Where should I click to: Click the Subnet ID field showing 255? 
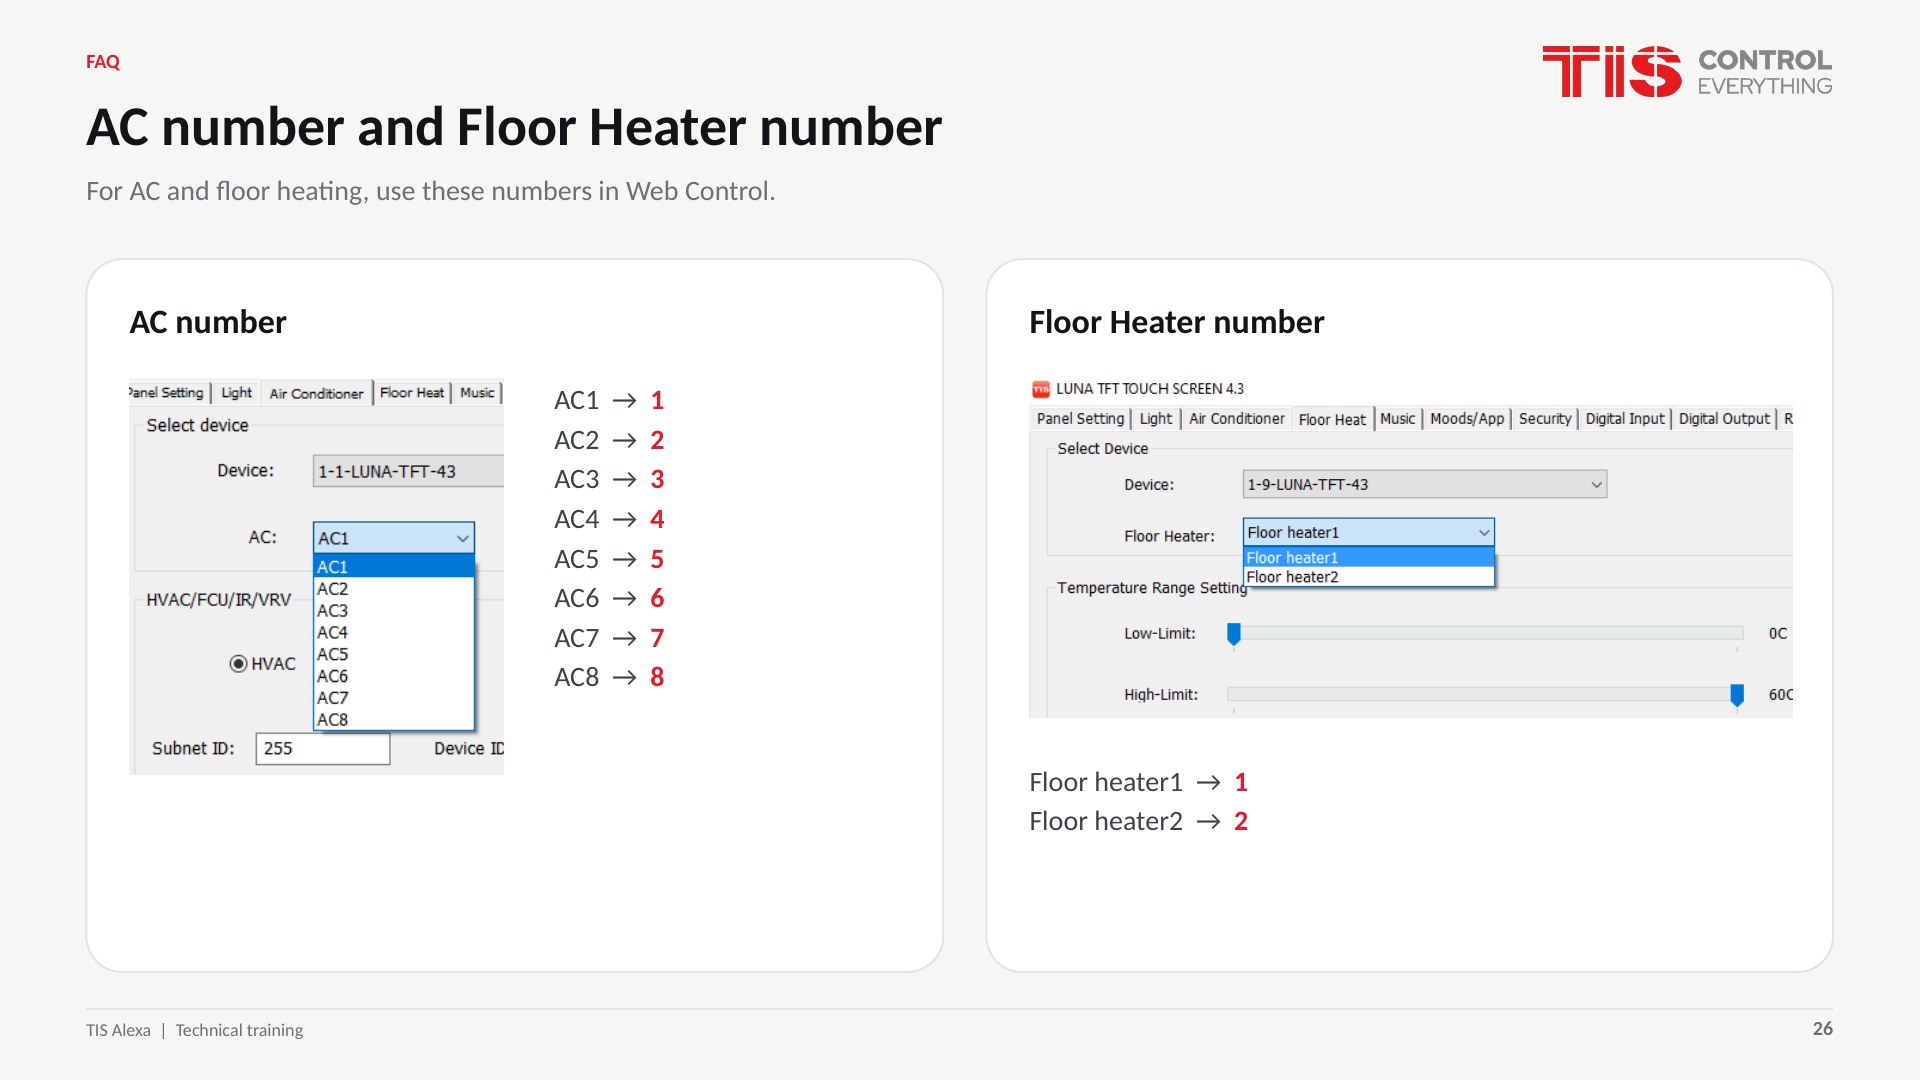tap(322, 748)
